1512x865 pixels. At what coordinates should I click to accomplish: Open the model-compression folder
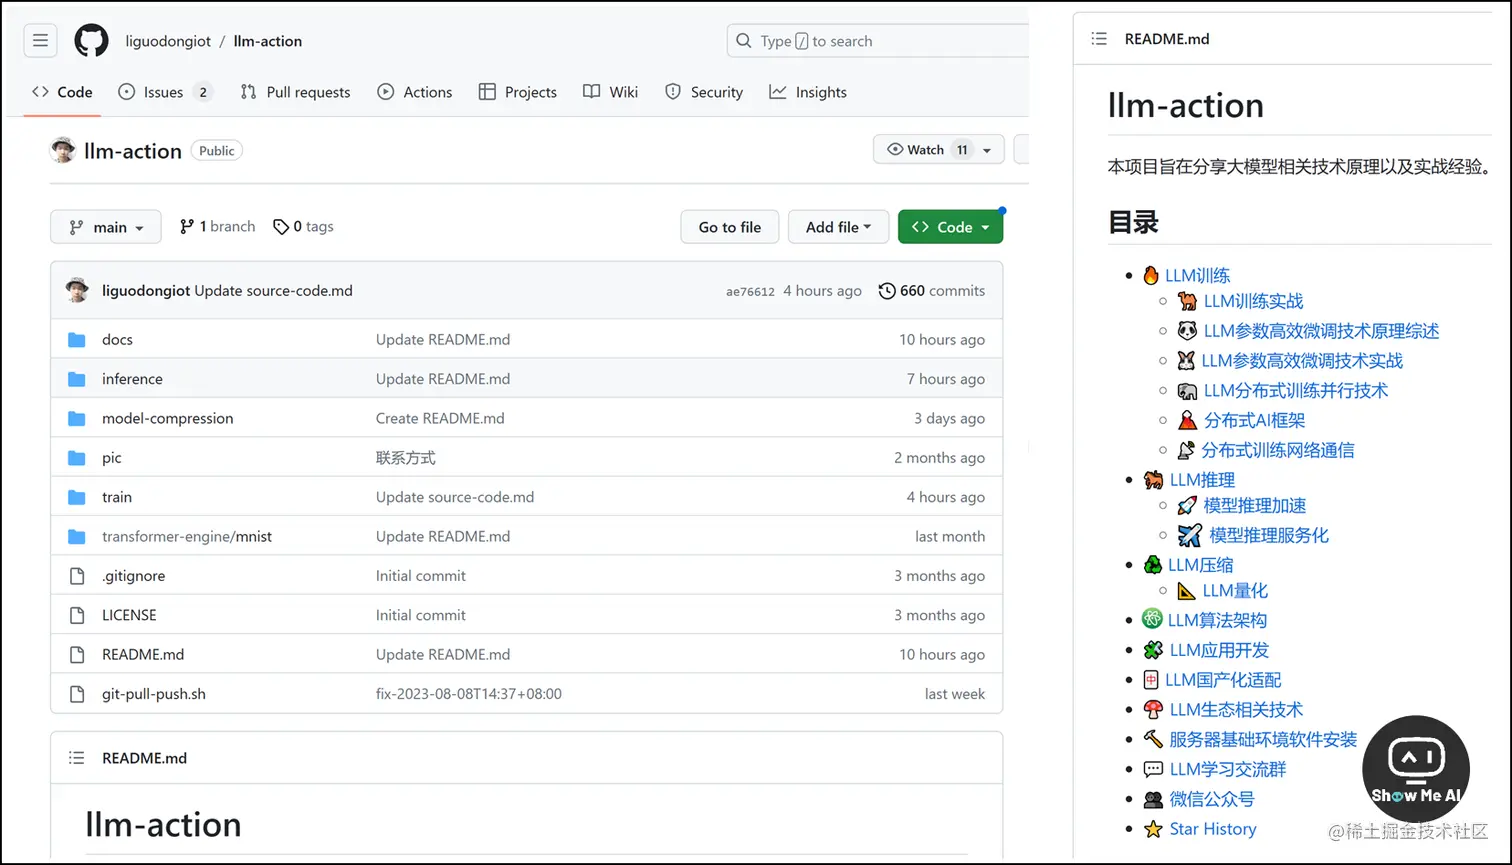167,418
